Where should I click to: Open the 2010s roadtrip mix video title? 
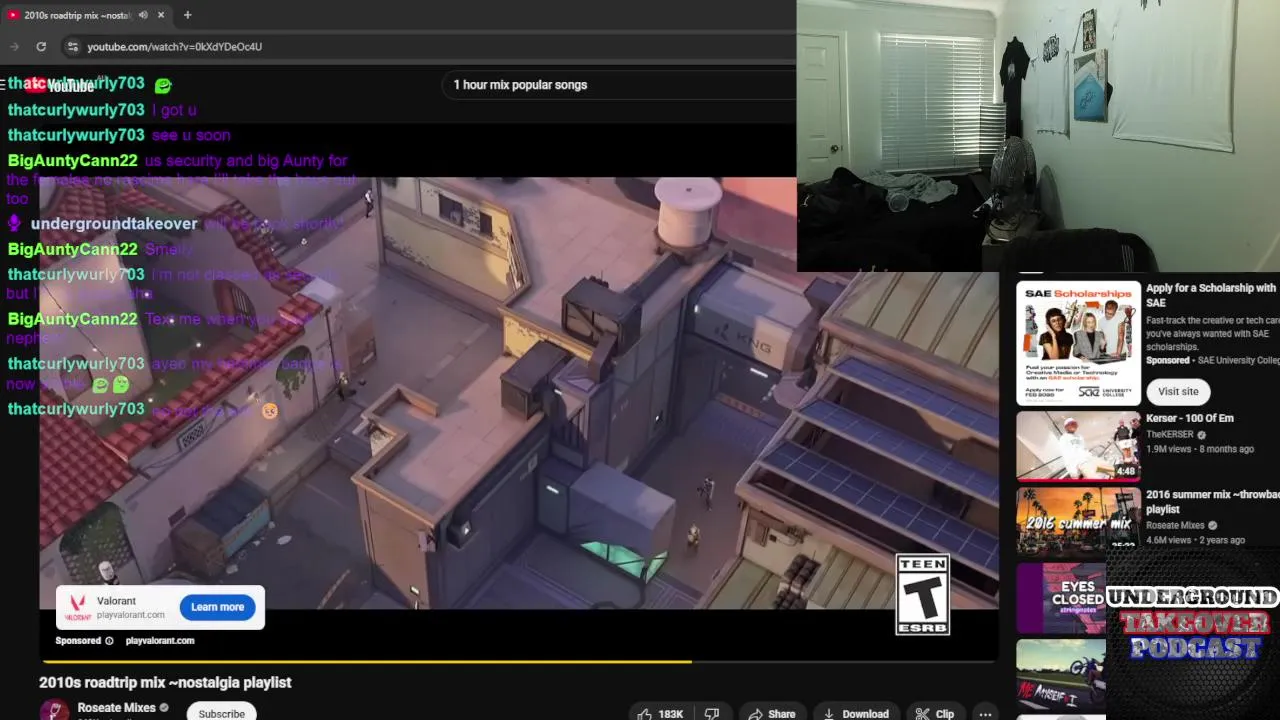coord(165,682)
